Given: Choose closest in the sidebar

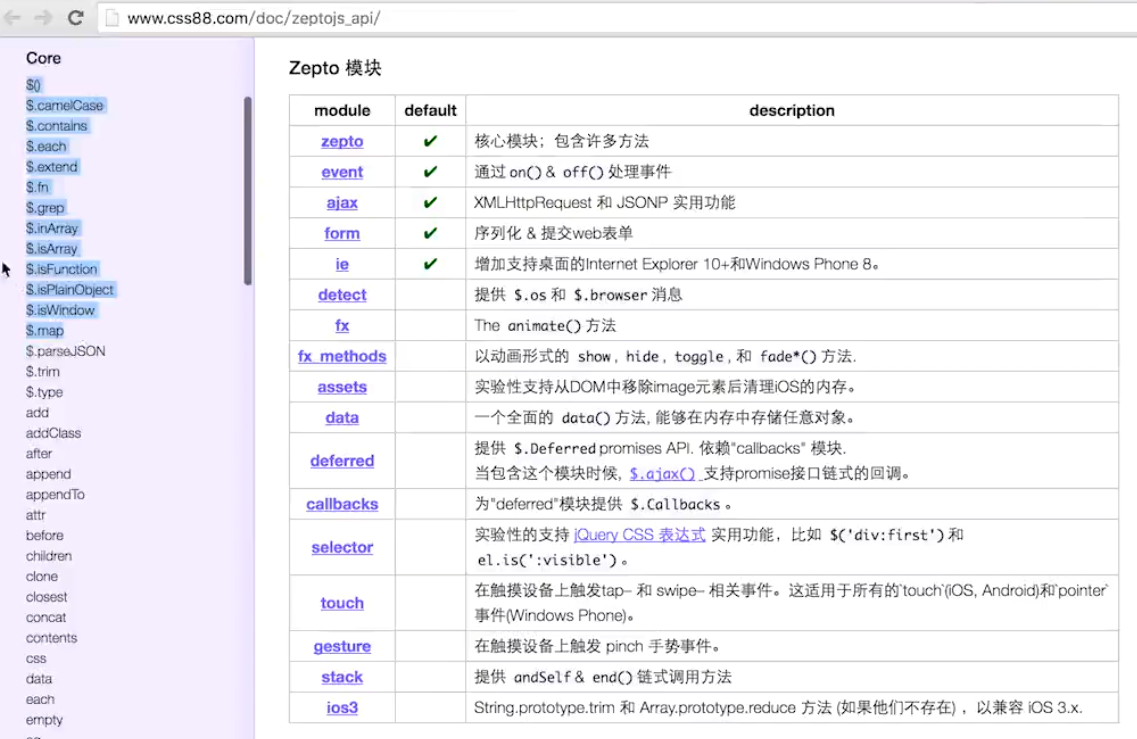Looking at the screenshot, I should pyautogui.click(x=46, y=597).
